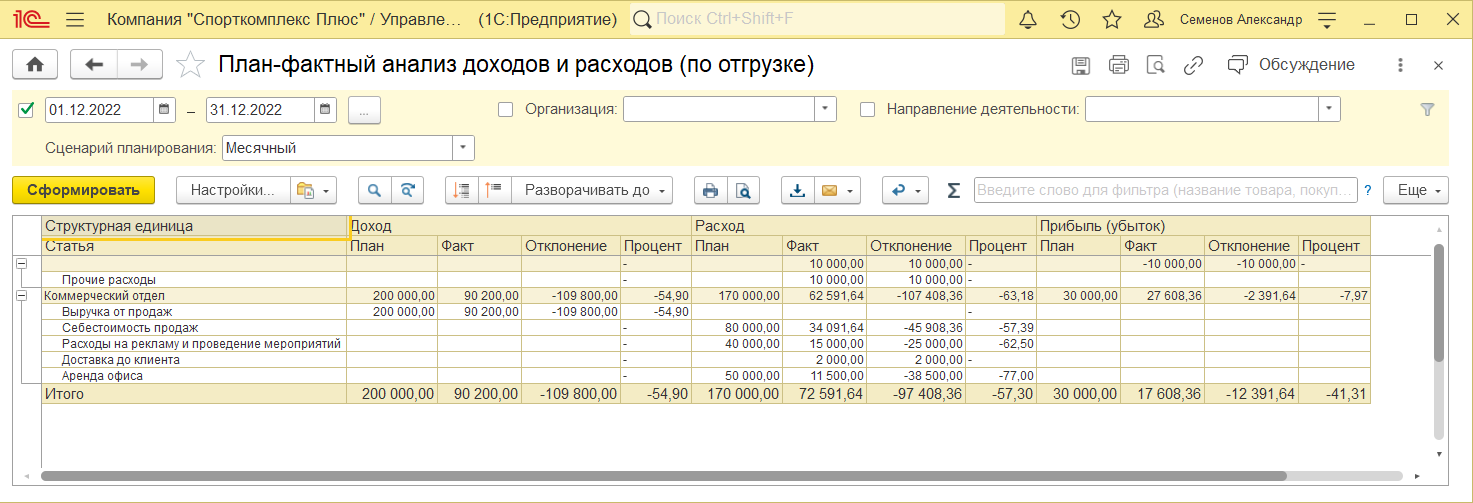Viewport: 1473px width, 503px height.
Task: Click the find magnifier toolbar icon
Action: [375, 190]
